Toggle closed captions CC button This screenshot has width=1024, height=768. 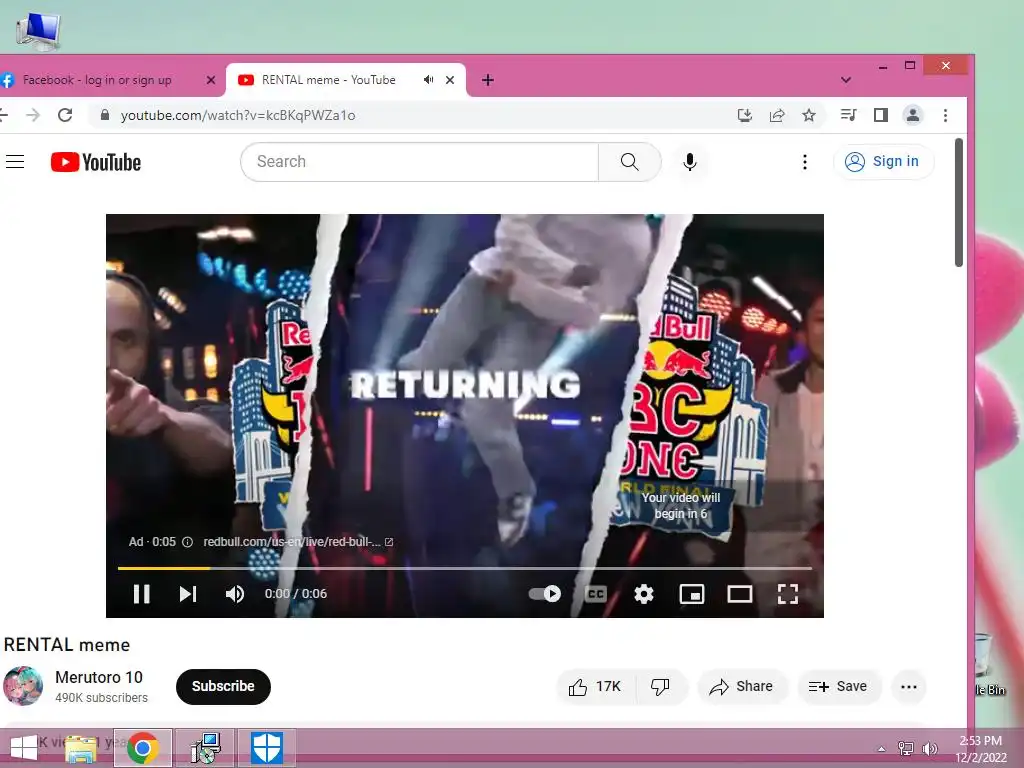[596, 594]
